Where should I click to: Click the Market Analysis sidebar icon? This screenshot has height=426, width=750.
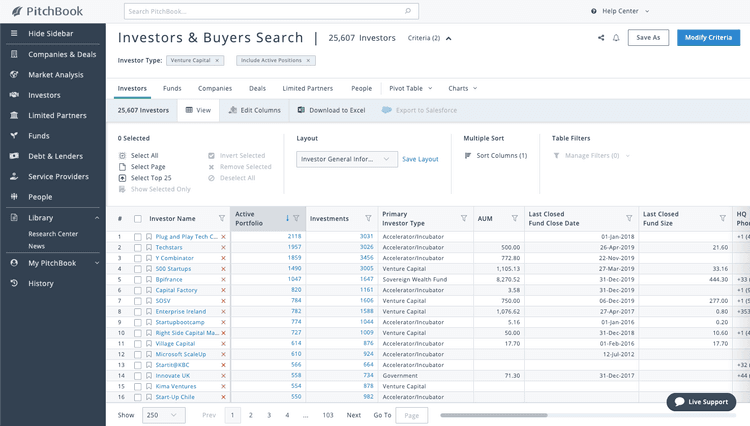click(x=14, y=75)
